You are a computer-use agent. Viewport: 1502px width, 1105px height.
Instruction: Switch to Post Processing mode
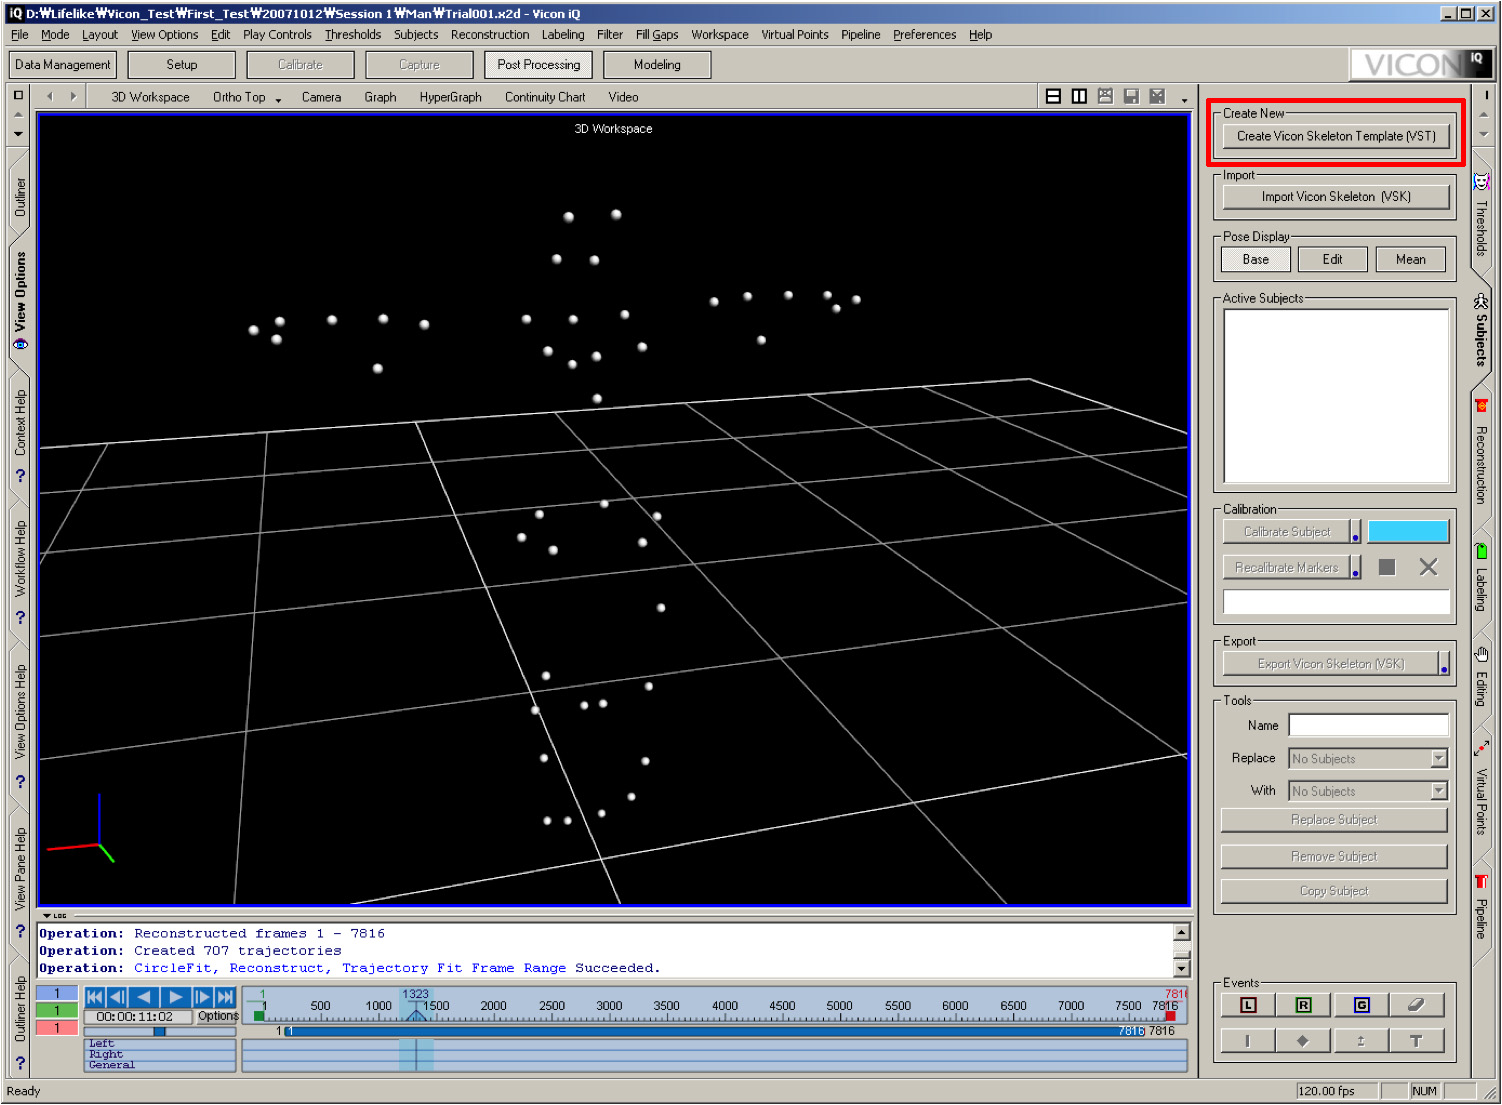539,65
